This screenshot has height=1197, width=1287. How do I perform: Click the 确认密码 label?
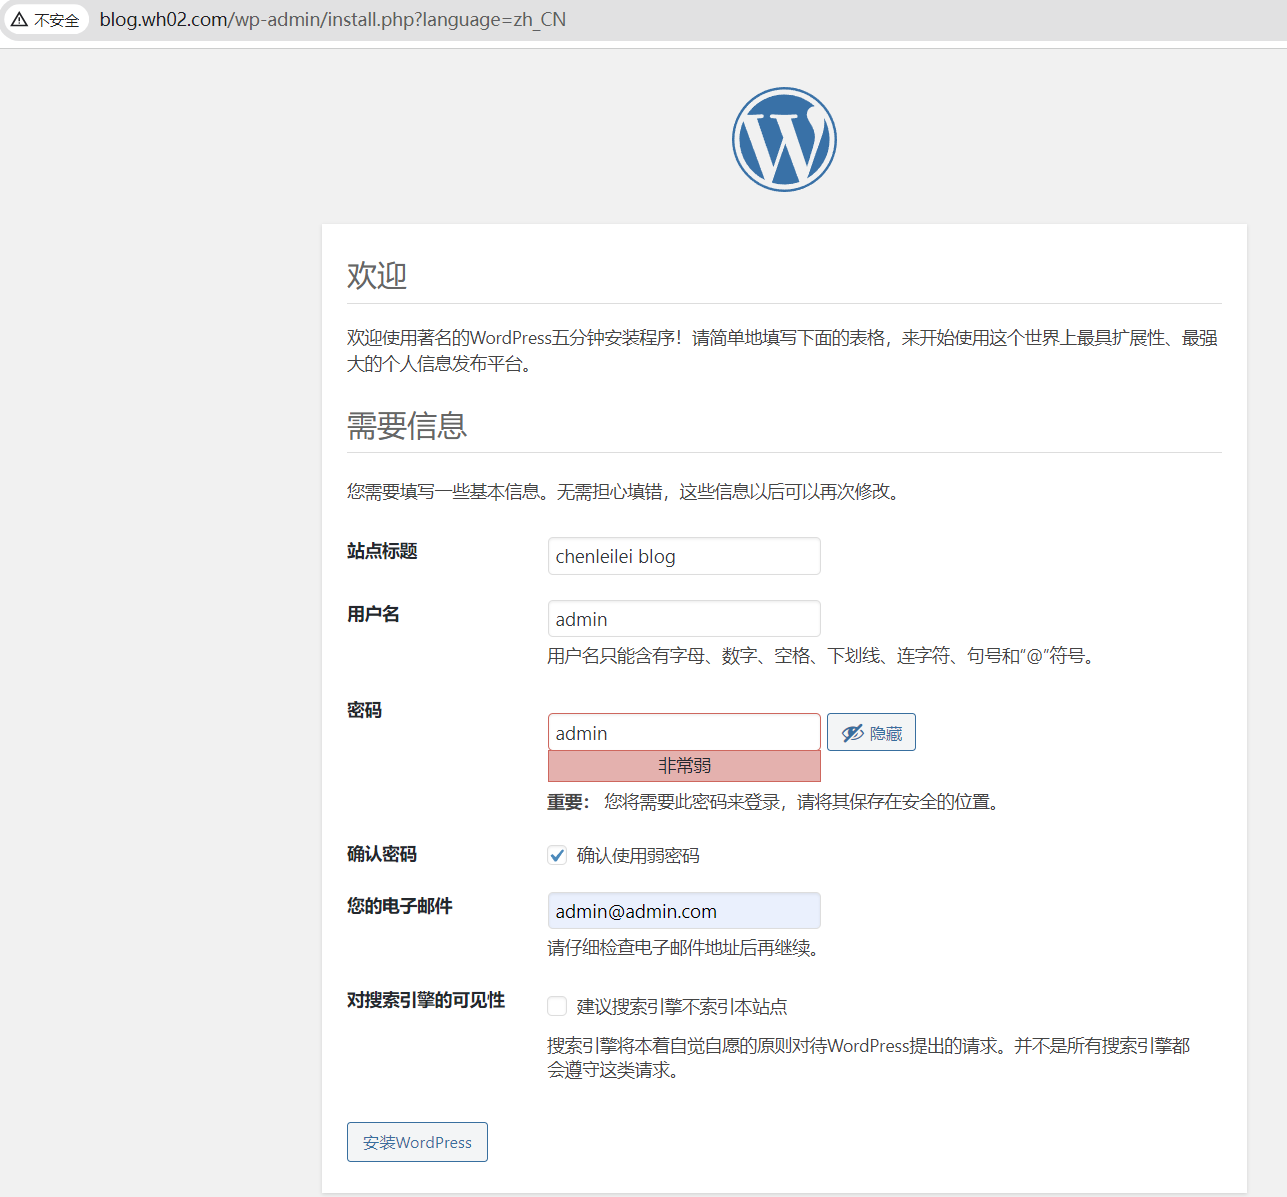point(382,854)
